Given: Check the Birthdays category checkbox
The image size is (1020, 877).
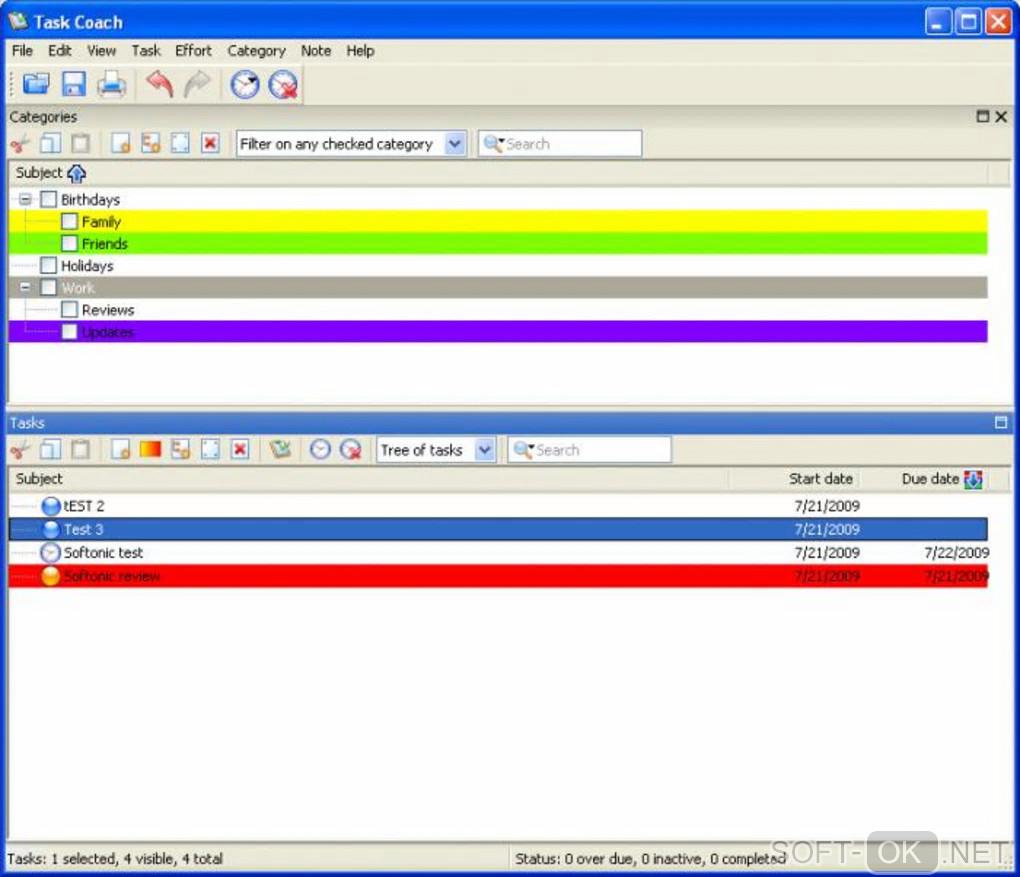Looking at the screenshot, I should [49, 199].
